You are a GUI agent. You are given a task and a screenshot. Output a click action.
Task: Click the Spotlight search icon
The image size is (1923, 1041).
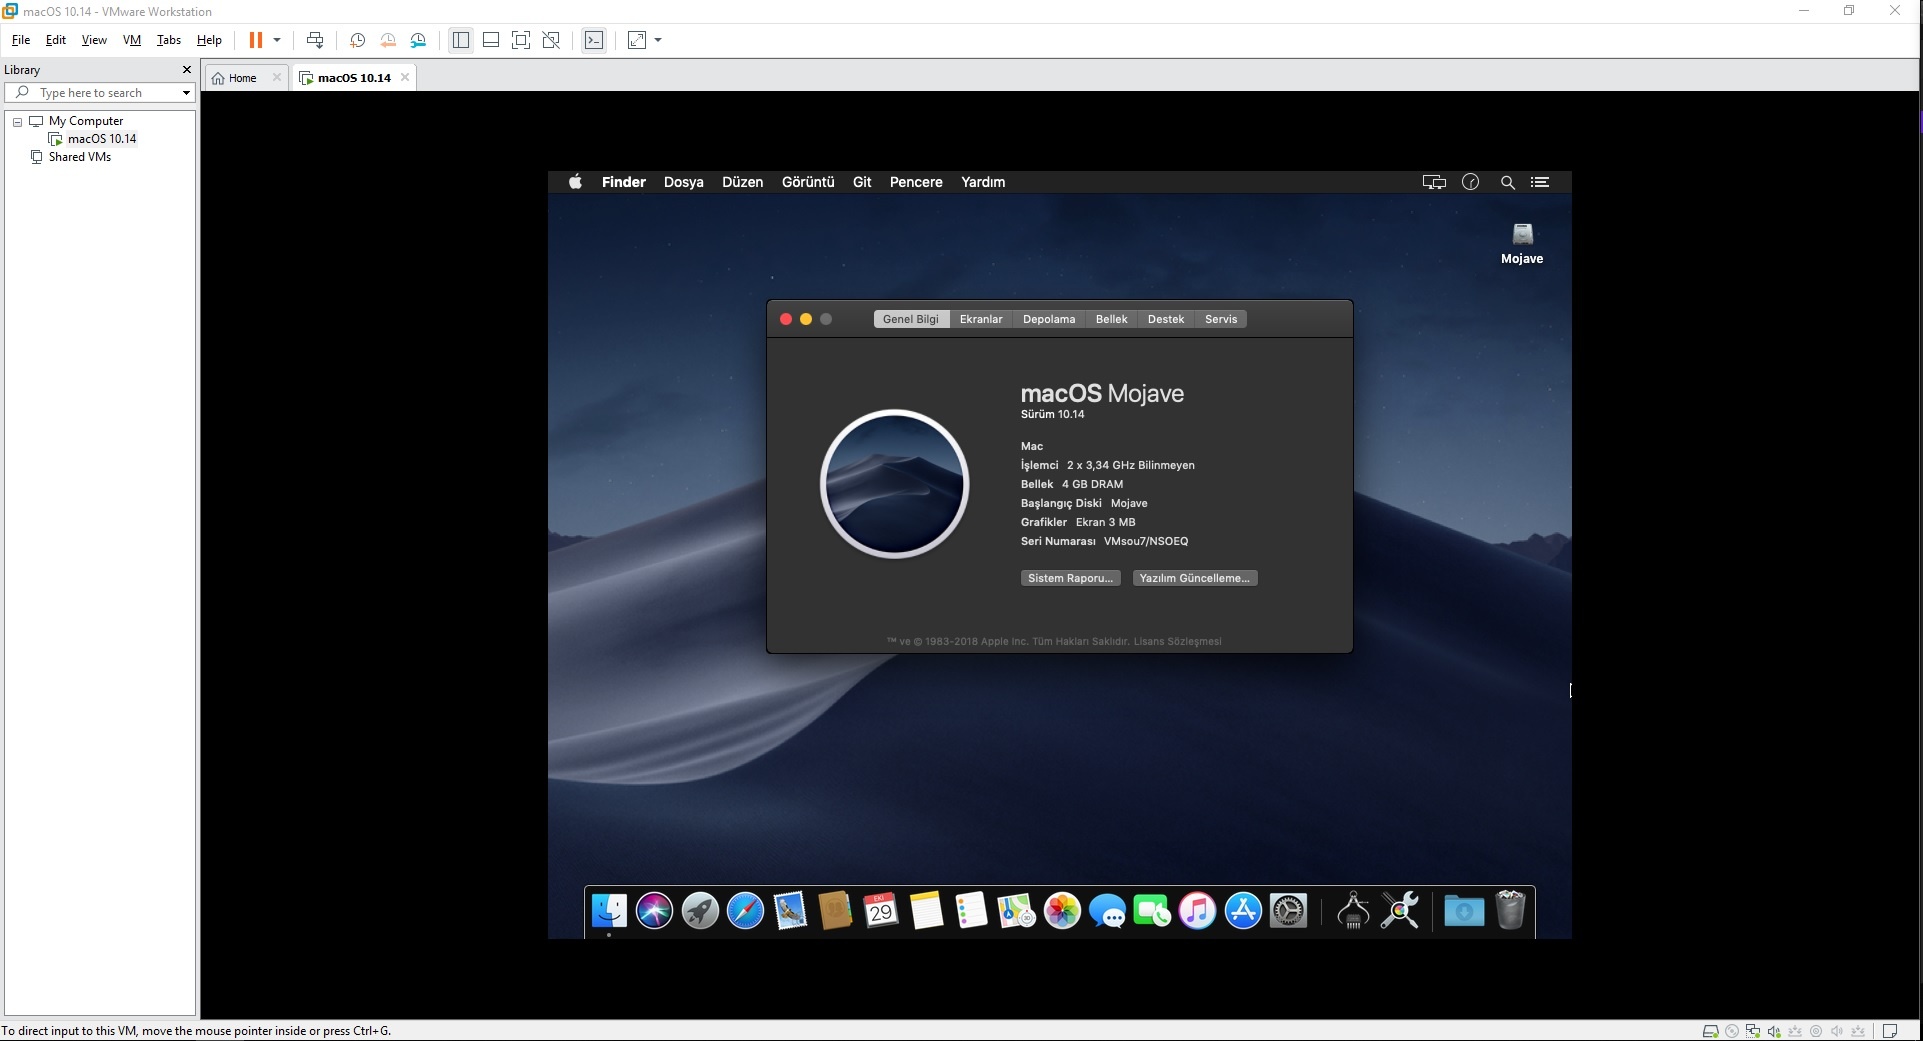click(1507, 182)
